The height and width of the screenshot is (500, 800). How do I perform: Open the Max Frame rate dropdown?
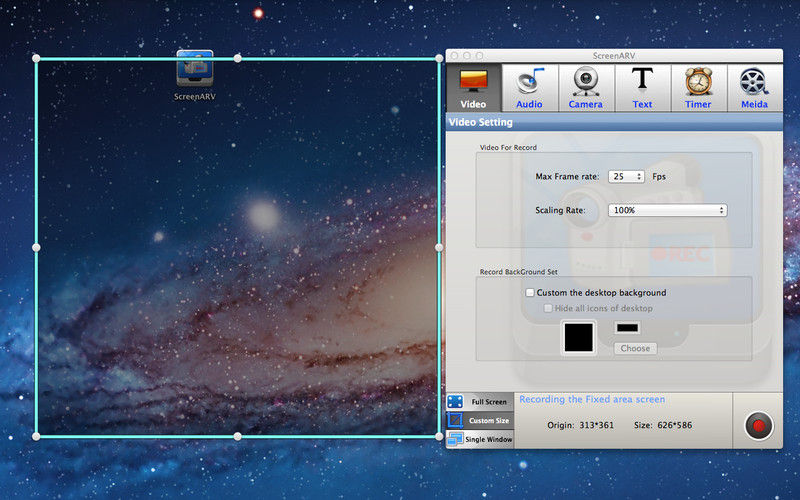(627, 176)
